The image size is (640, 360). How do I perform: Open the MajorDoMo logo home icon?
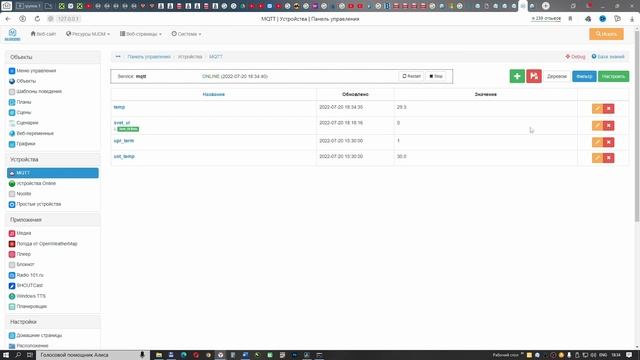pyautogui.click(x=12, y=34)
